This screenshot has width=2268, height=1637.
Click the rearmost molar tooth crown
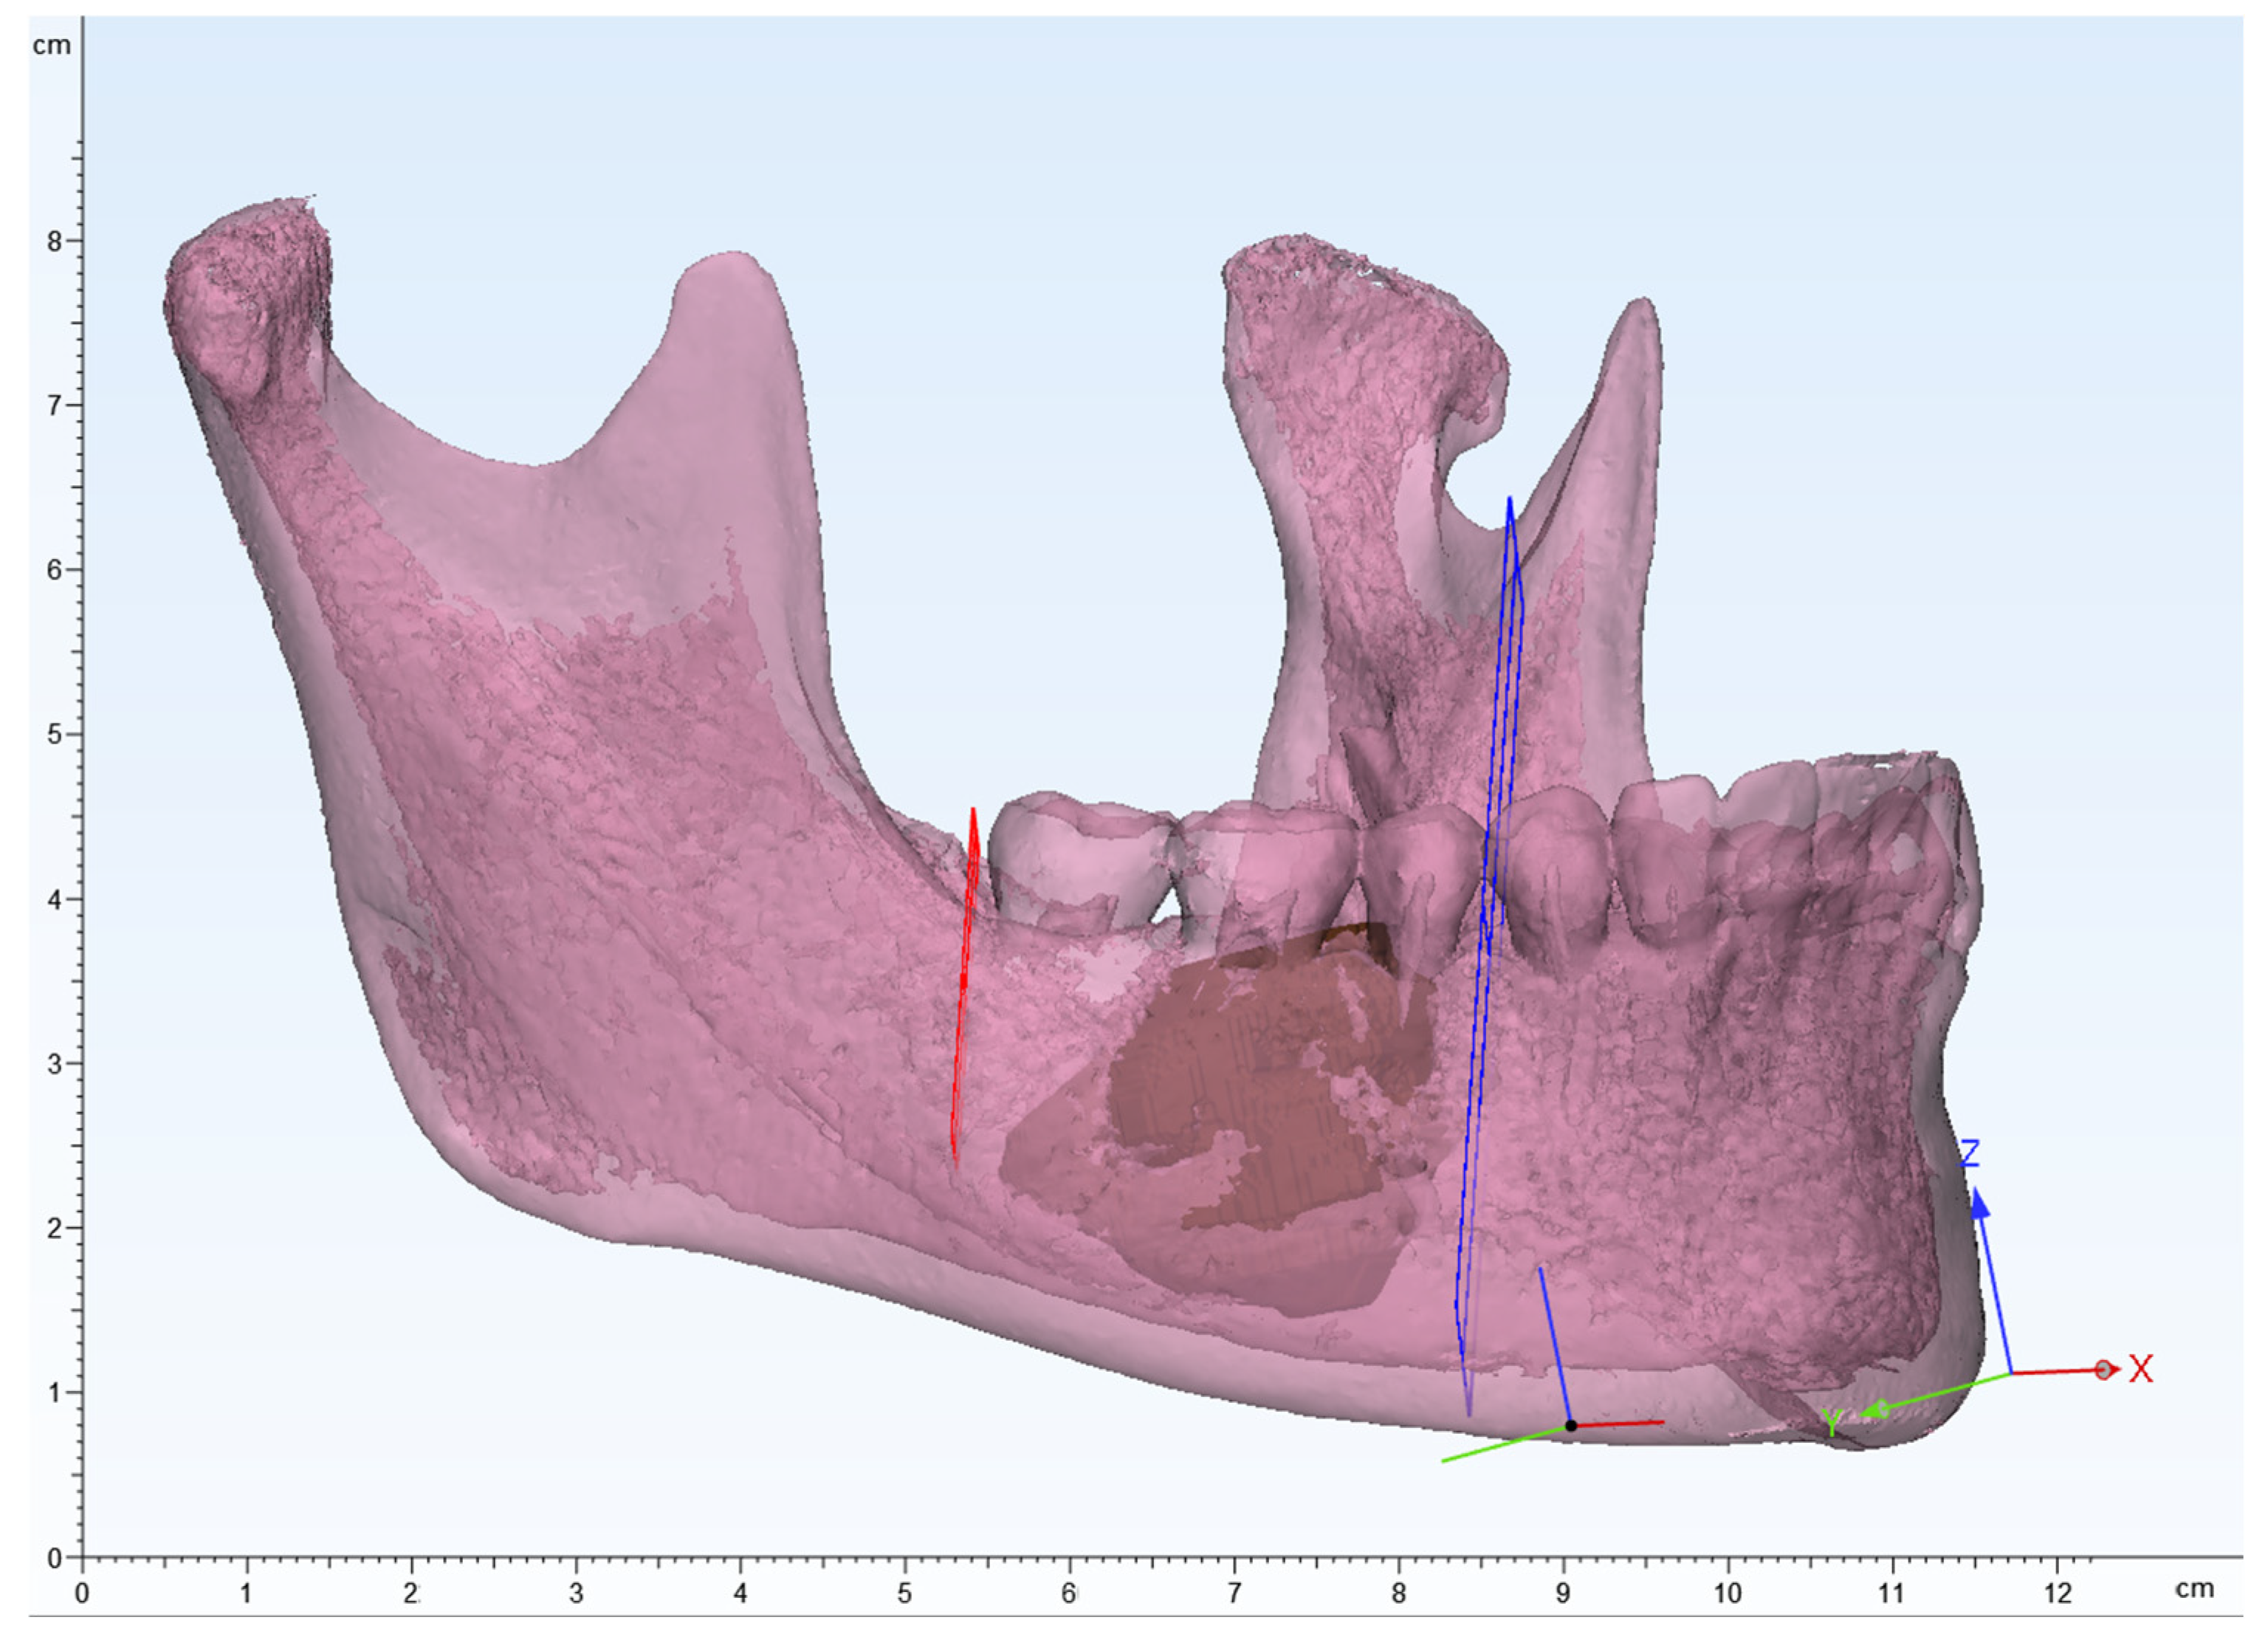point(1080,860)
